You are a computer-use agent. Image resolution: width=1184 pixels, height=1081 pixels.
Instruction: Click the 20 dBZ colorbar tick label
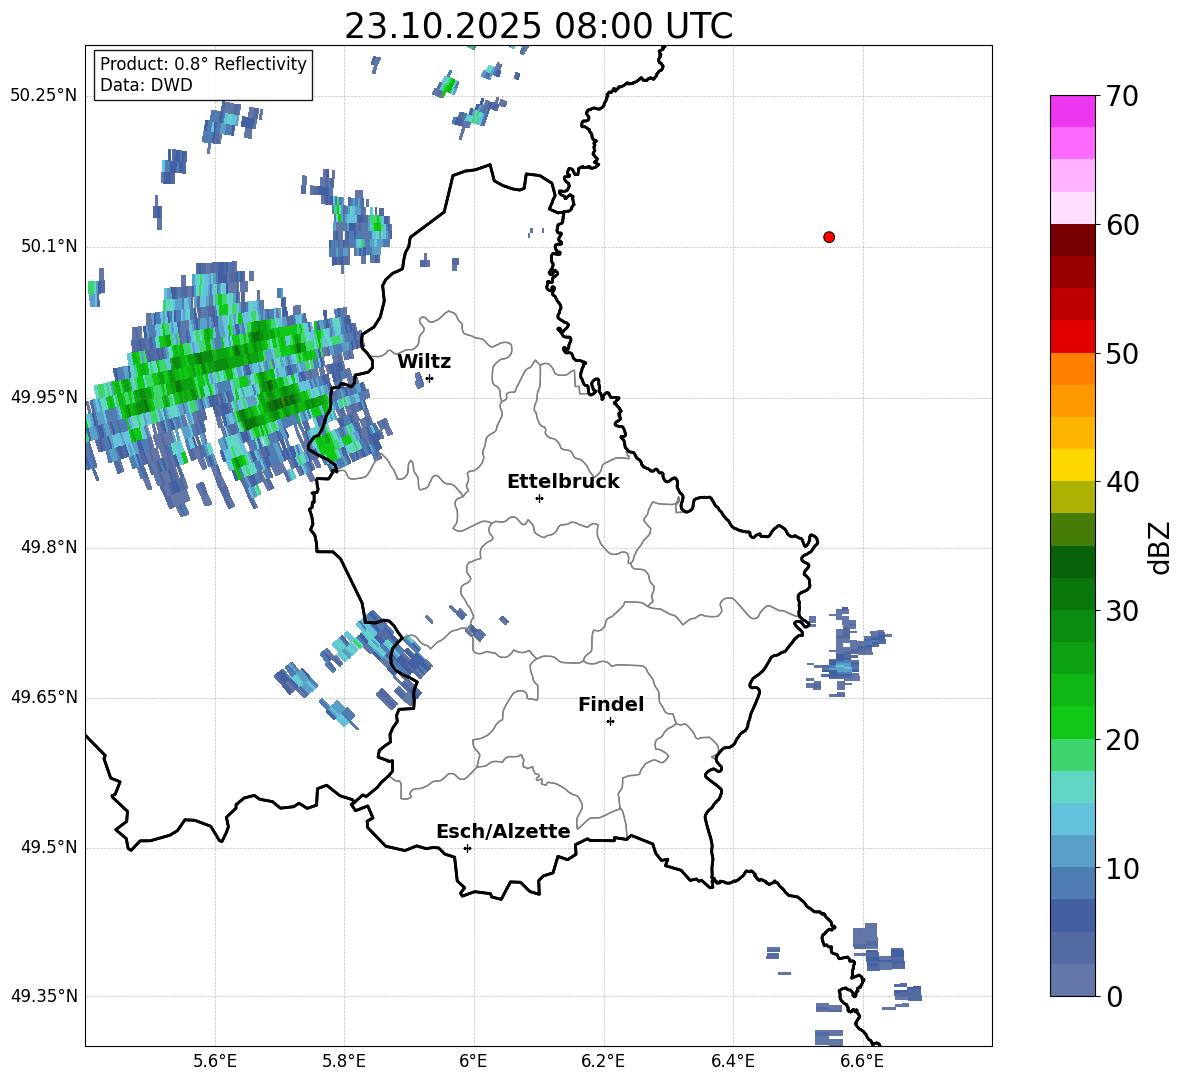[1122, 739]
